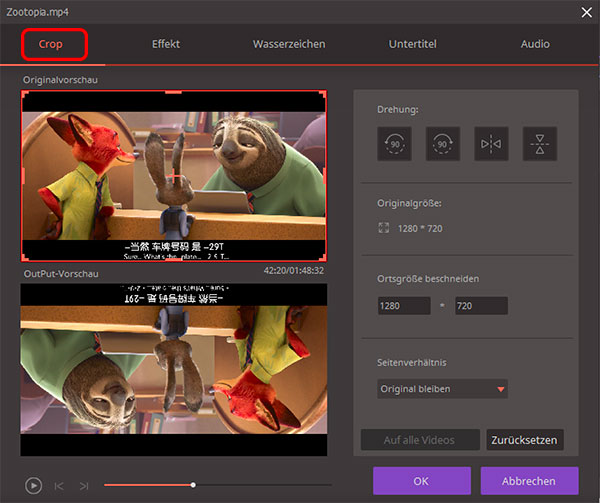
Task: Click the Originalvorschau label
Action: (60, 80)
